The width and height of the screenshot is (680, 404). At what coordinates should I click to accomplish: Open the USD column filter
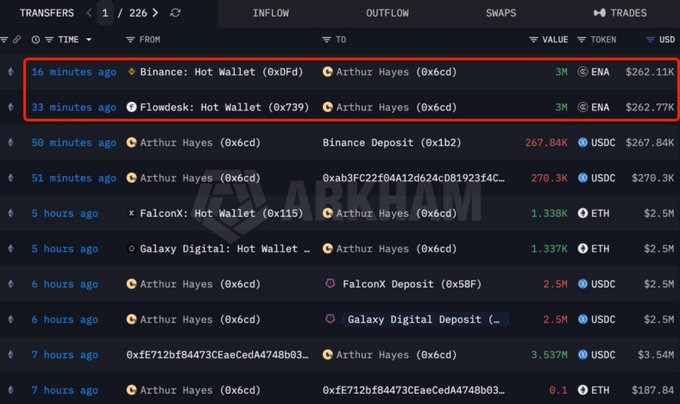650,39
